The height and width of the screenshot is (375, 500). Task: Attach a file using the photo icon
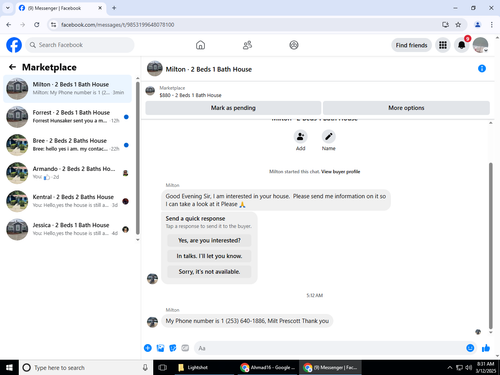160,348
